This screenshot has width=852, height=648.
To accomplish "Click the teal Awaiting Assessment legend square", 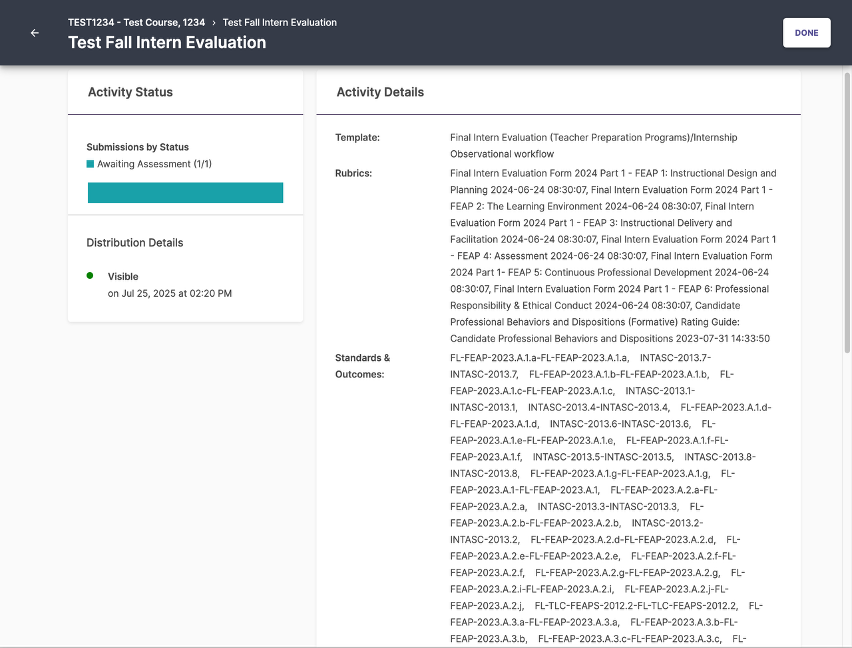I will pos(90,163).
